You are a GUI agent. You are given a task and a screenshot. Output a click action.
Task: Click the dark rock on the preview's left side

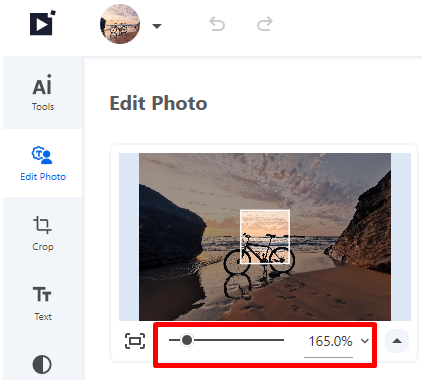(x=170, y=227)
